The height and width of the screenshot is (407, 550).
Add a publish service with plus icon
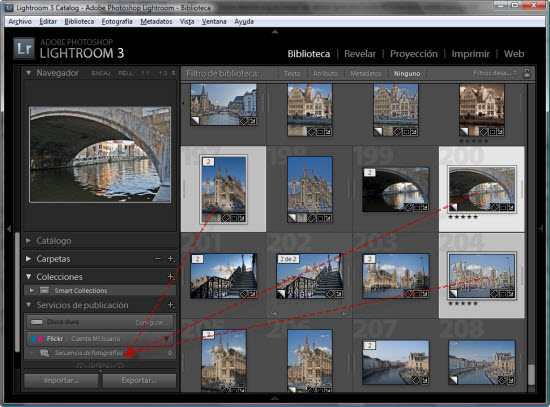pos(171,305)
